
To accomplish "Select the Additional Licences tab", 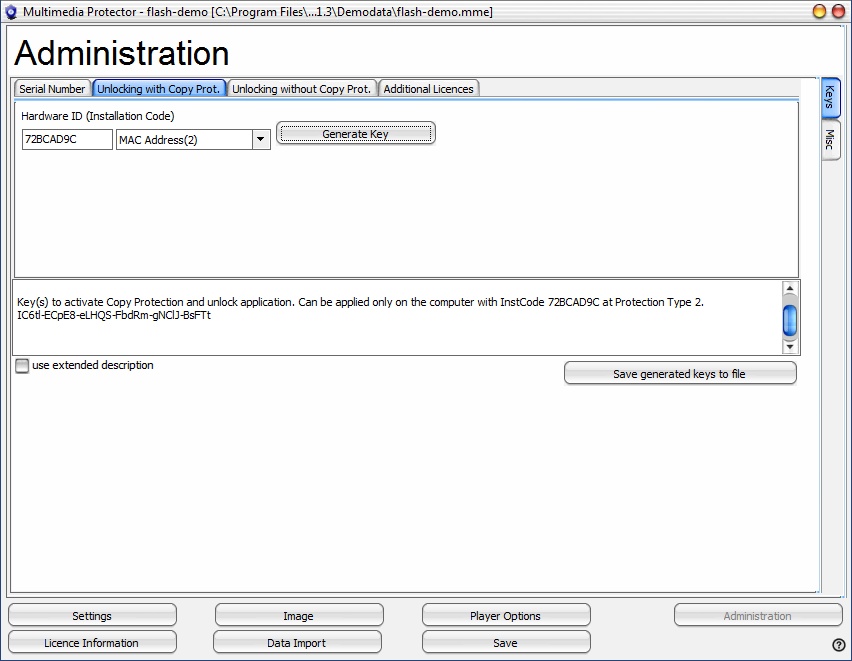I will coord(428,89).
